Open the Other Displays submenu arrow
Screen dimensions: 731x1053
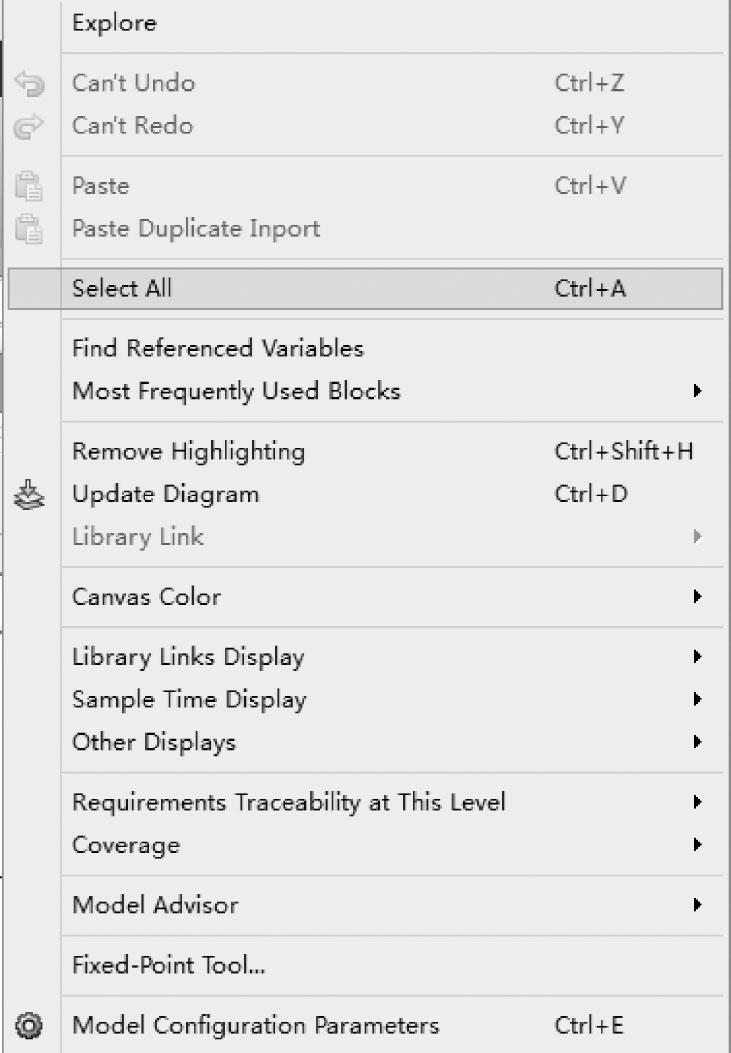click(697, 741)
